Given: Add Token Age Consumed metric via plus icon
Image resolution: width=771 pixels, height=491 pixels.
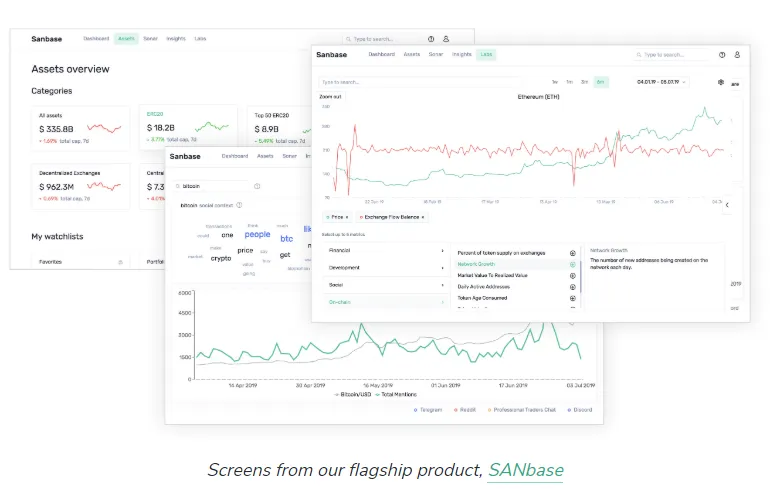Looking at the screenshot, I should pos(572,298).
